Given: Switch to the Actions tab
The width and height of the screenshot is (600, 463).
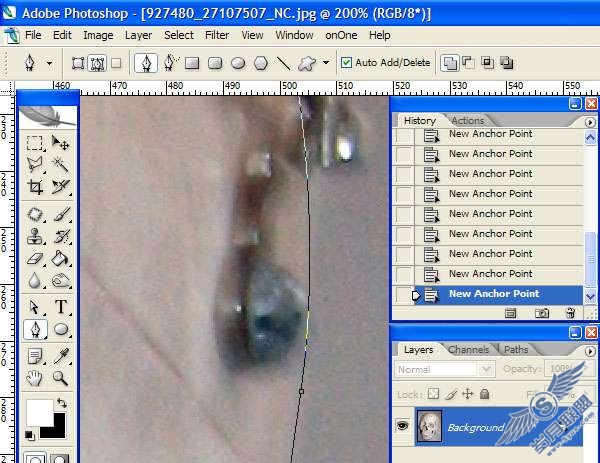Looking at the screenshot, I should click(467, 121).
